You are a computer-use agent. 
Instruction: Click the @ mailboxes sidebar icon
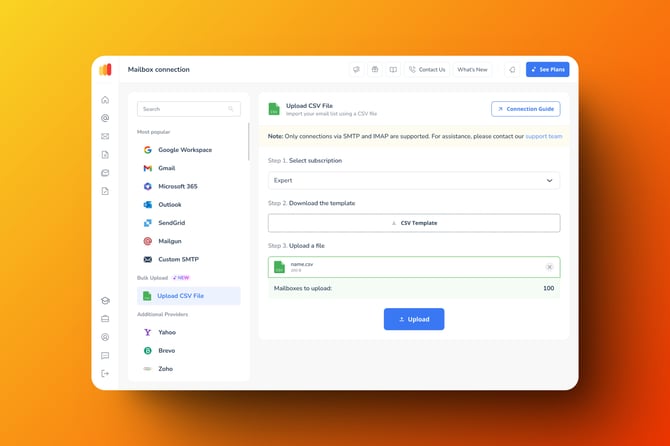[x=105, y=118]
